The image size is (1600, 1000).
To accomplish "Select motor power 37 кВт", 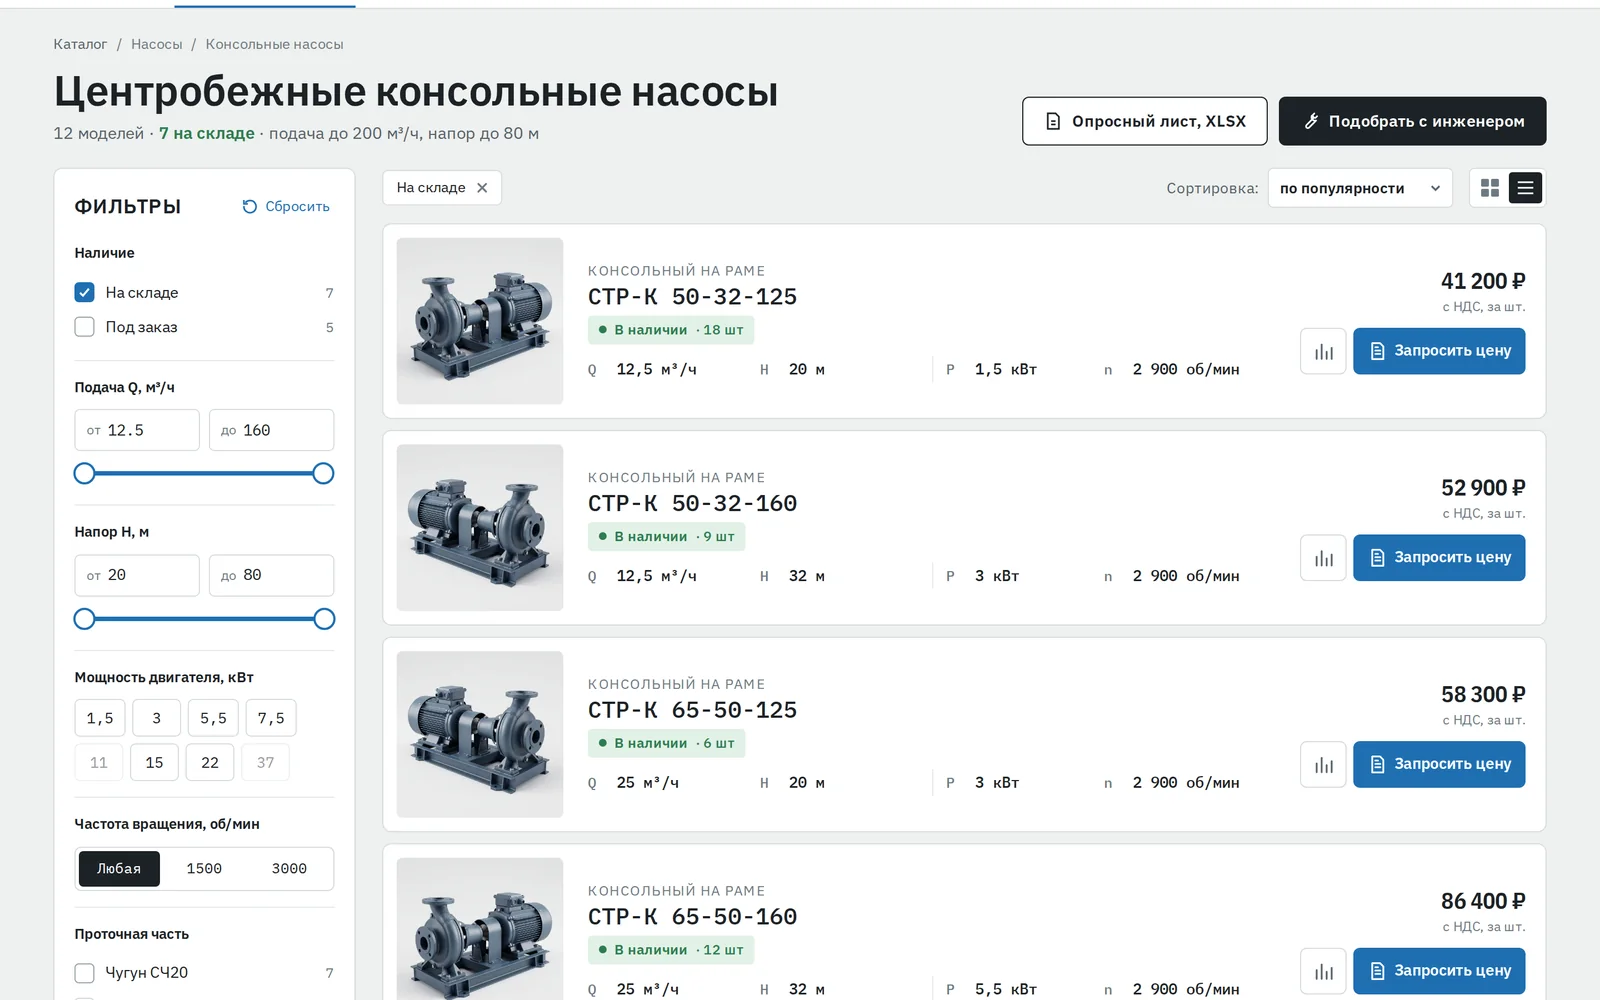I will 265,762.
